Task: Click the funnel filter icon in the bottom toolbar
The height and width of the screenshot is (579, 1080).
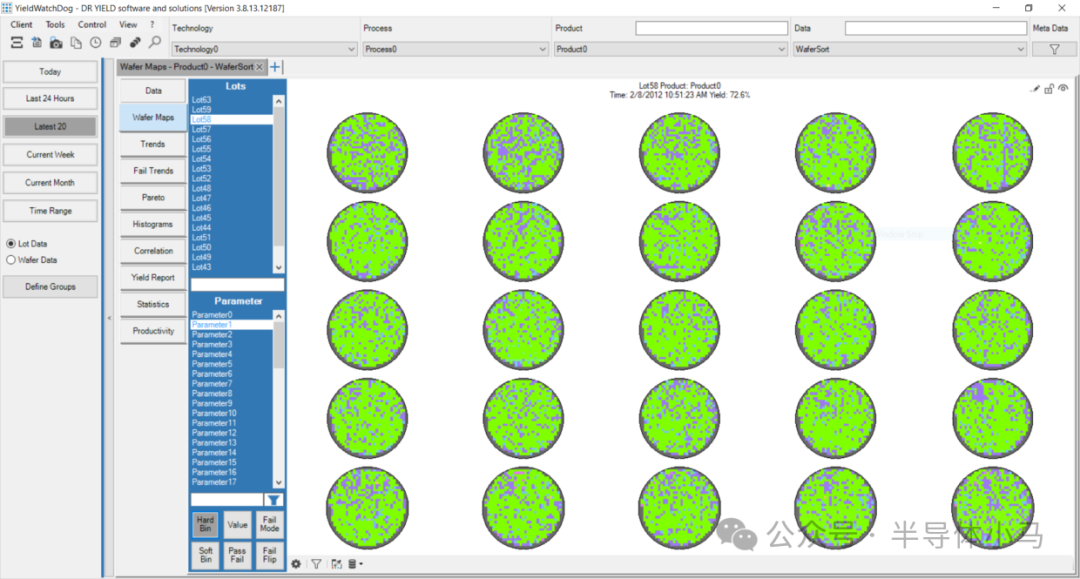Action: 316,564
